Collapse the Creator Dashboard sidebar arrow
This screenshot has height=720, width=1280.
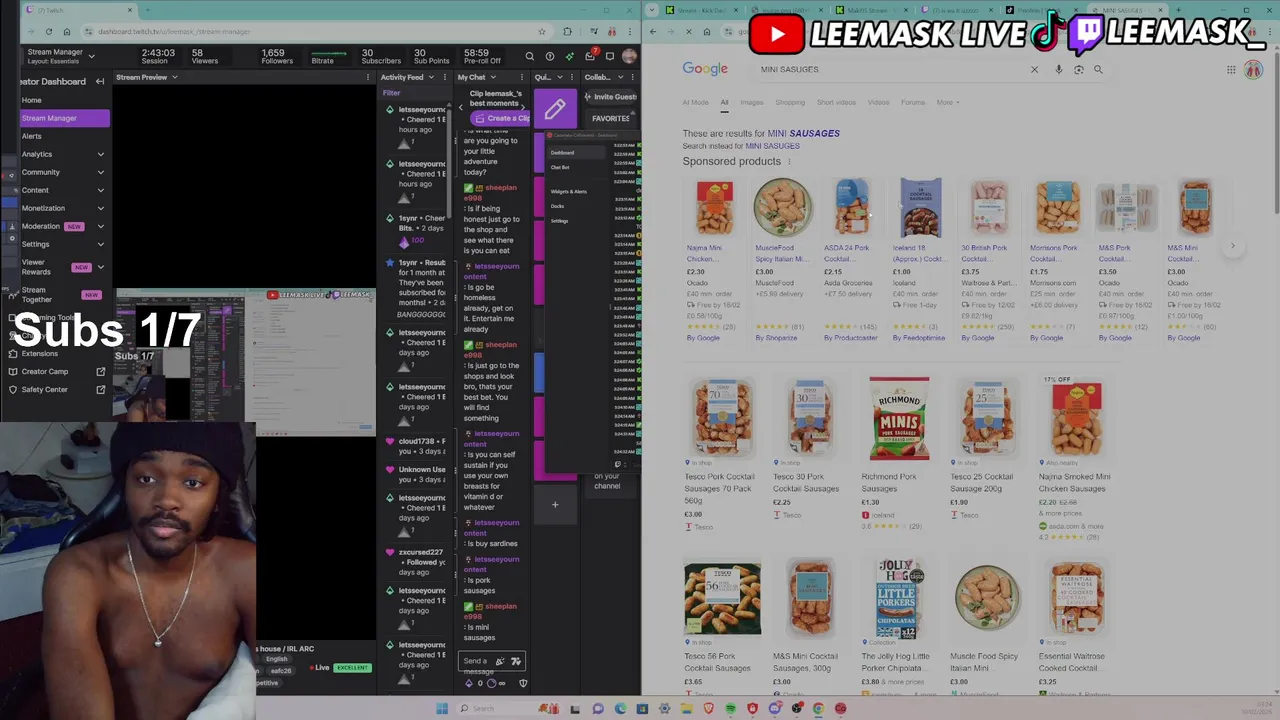[x=100, y=81]
